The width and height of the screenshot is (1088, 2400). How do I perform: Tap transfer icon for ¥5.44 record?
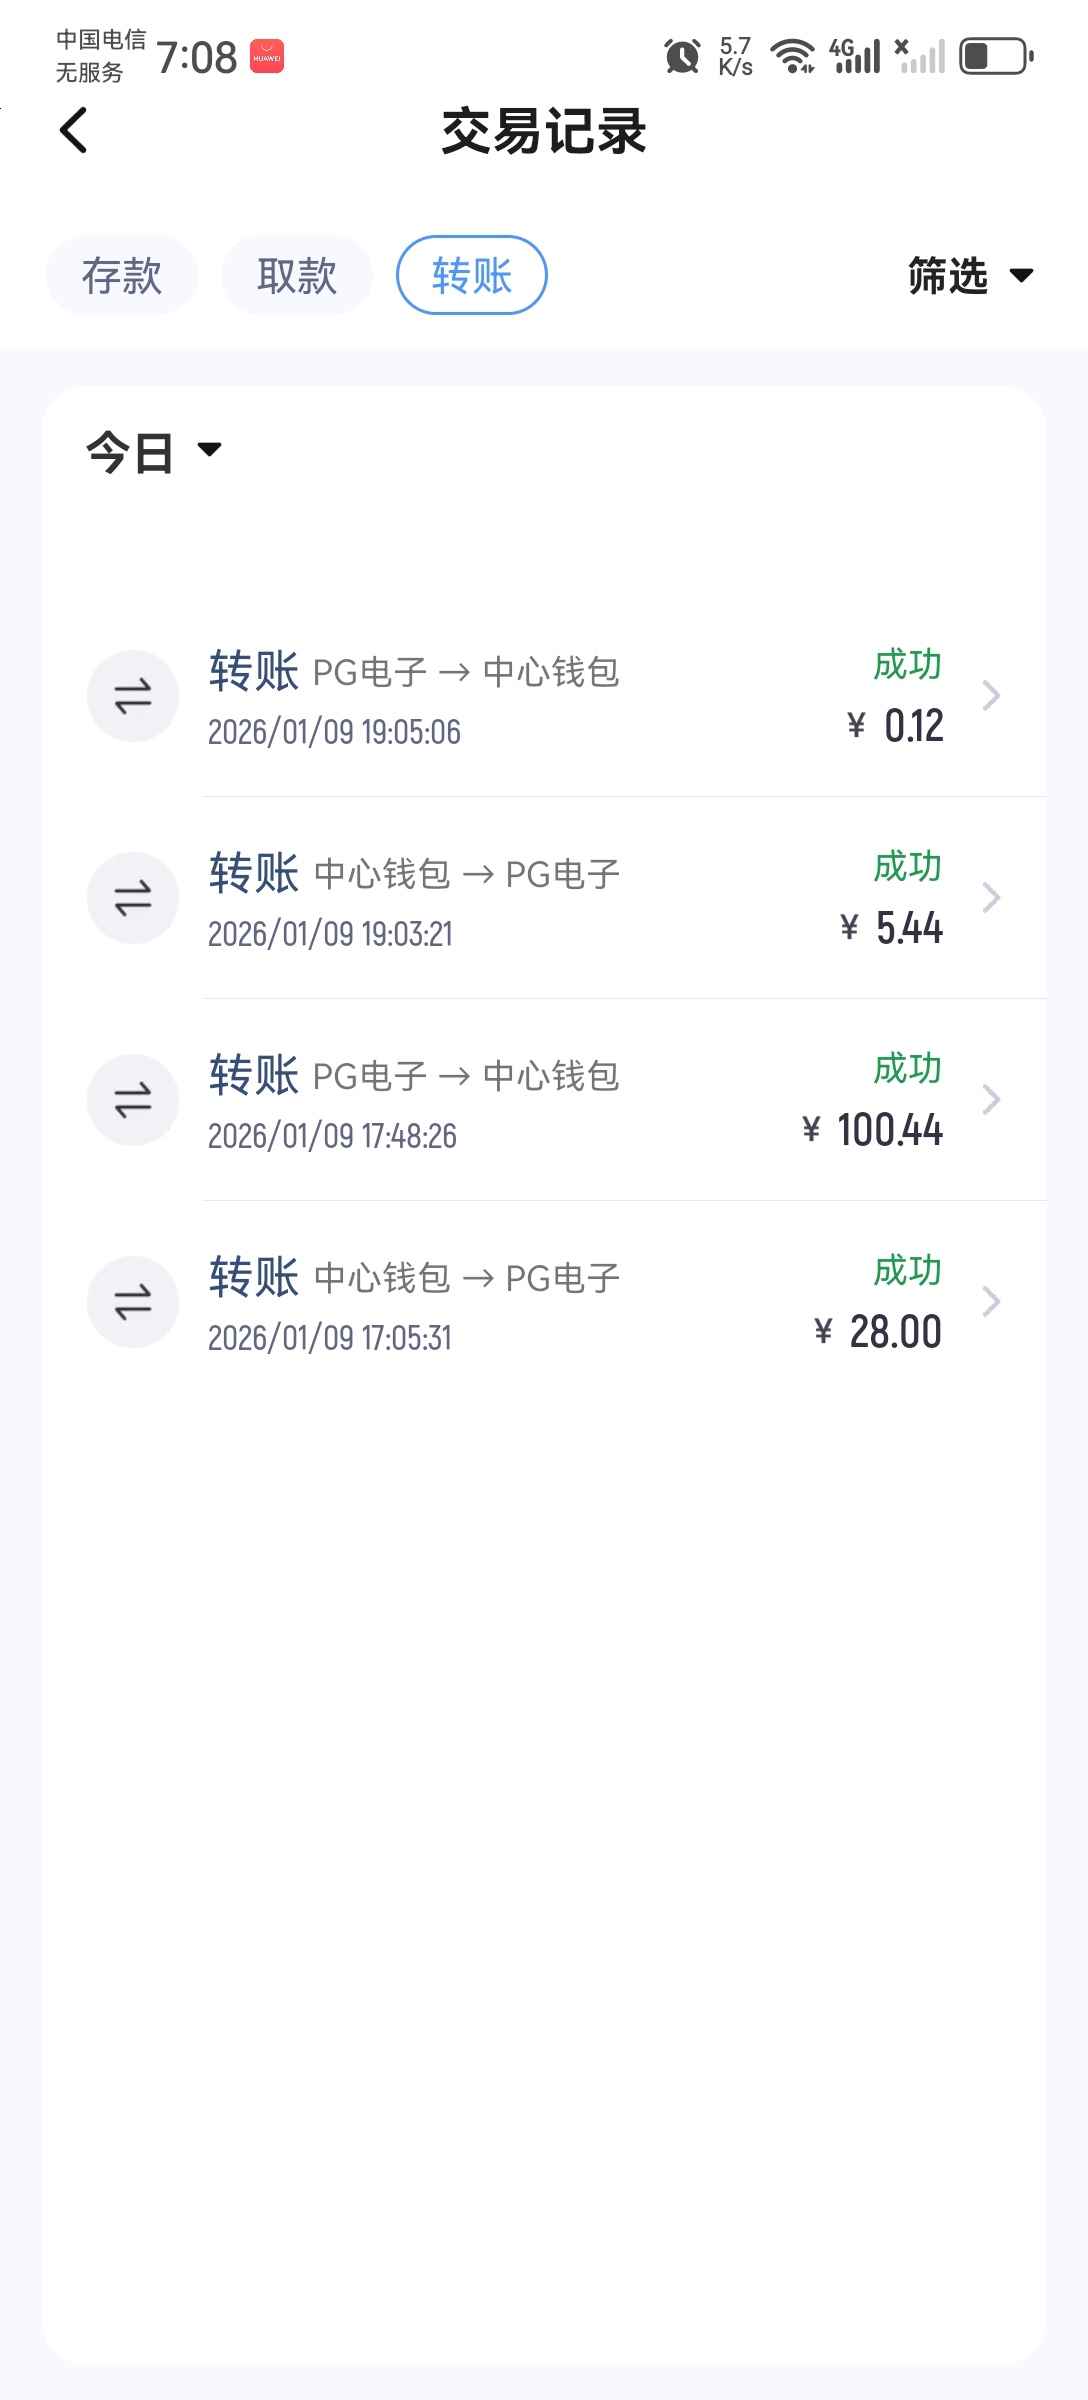(x=133, y=898)
